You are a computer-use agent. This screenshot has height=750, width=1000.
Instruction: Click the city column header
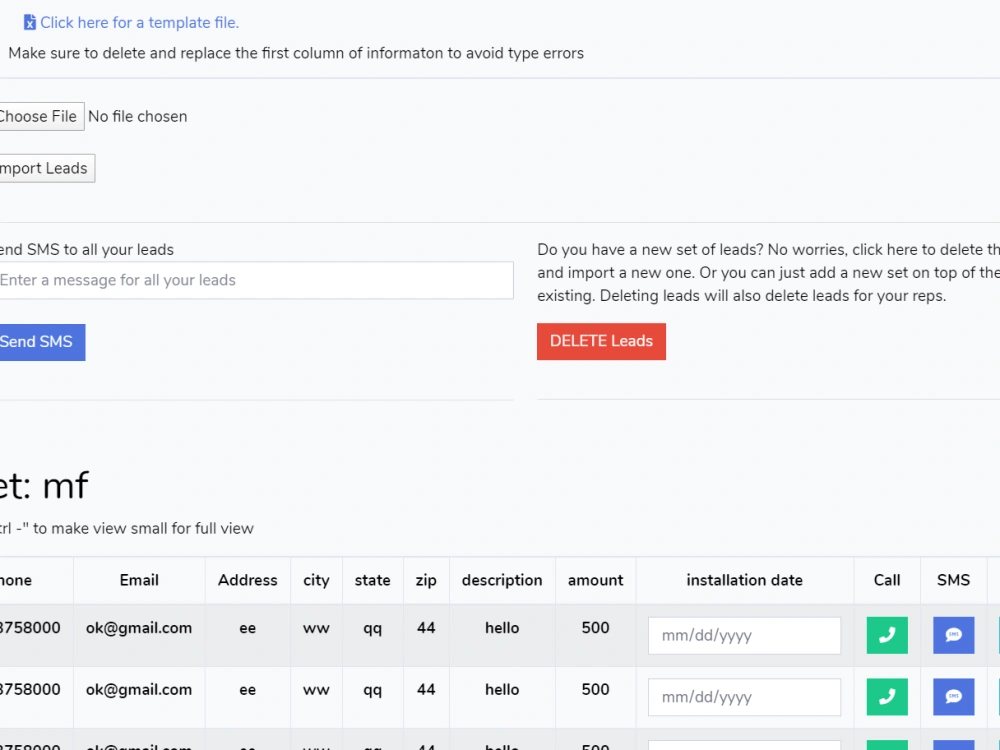[316, 580]
